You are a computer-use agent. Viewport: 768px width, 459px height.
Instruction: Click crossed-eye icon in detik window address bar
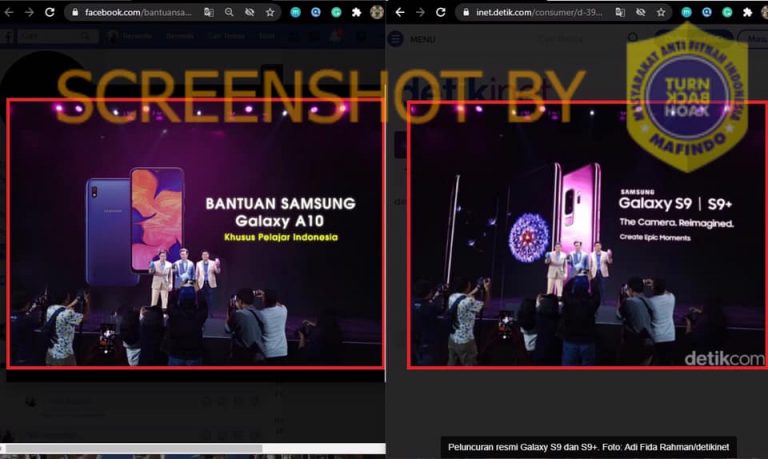640,12
